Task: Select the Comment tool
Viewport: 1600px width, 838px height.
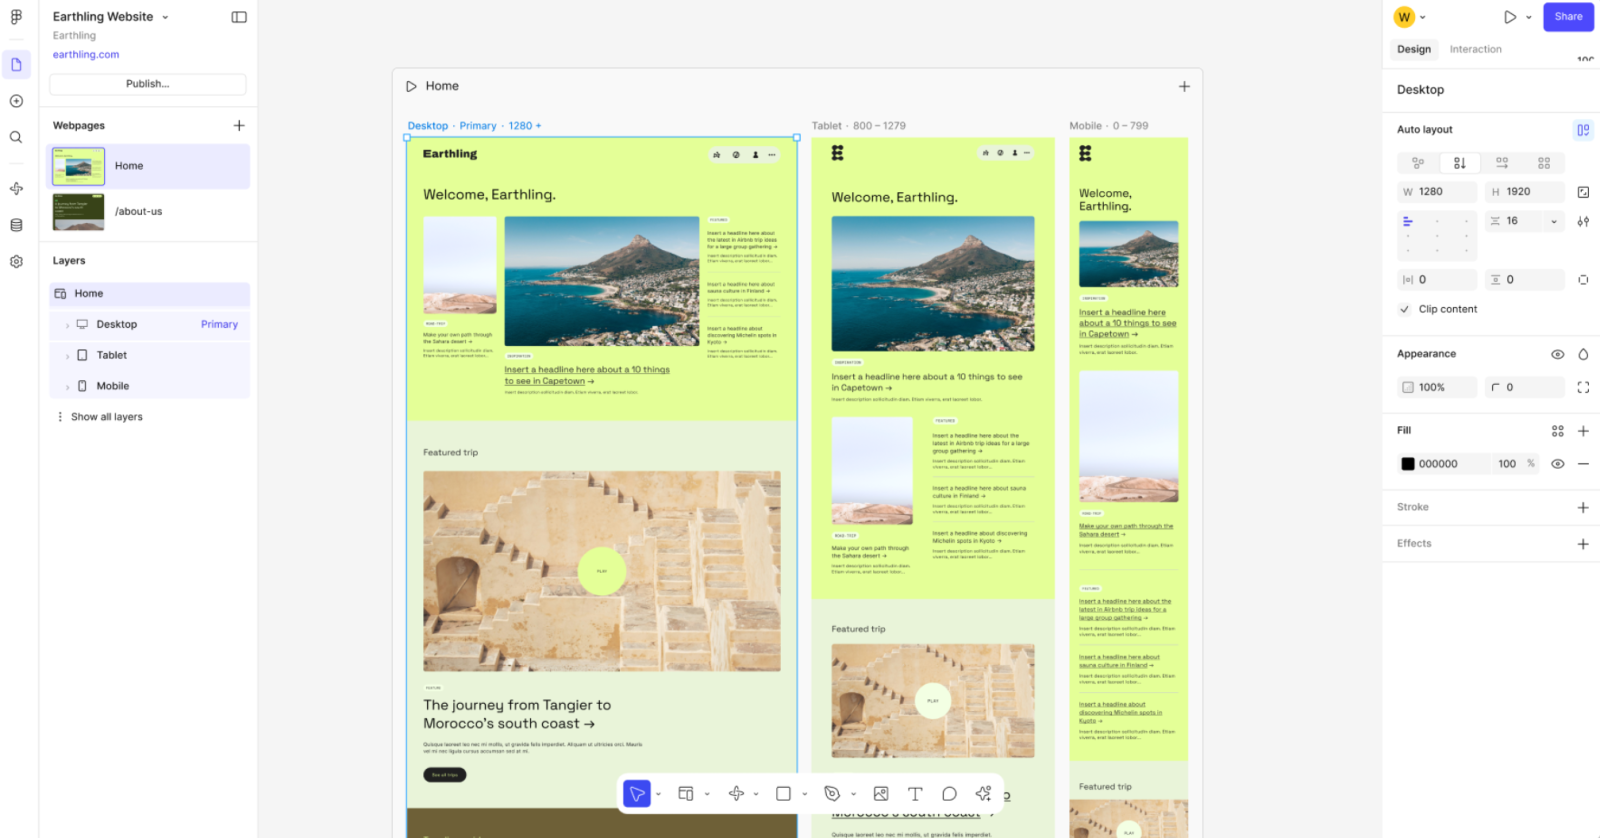Action: point(949,793)
